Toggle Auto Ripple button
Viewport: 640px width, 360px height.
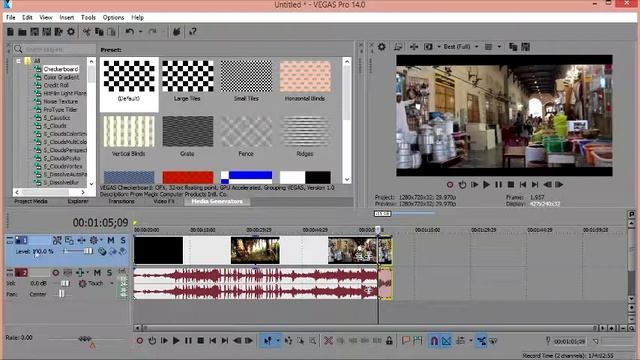pos(460,340)
